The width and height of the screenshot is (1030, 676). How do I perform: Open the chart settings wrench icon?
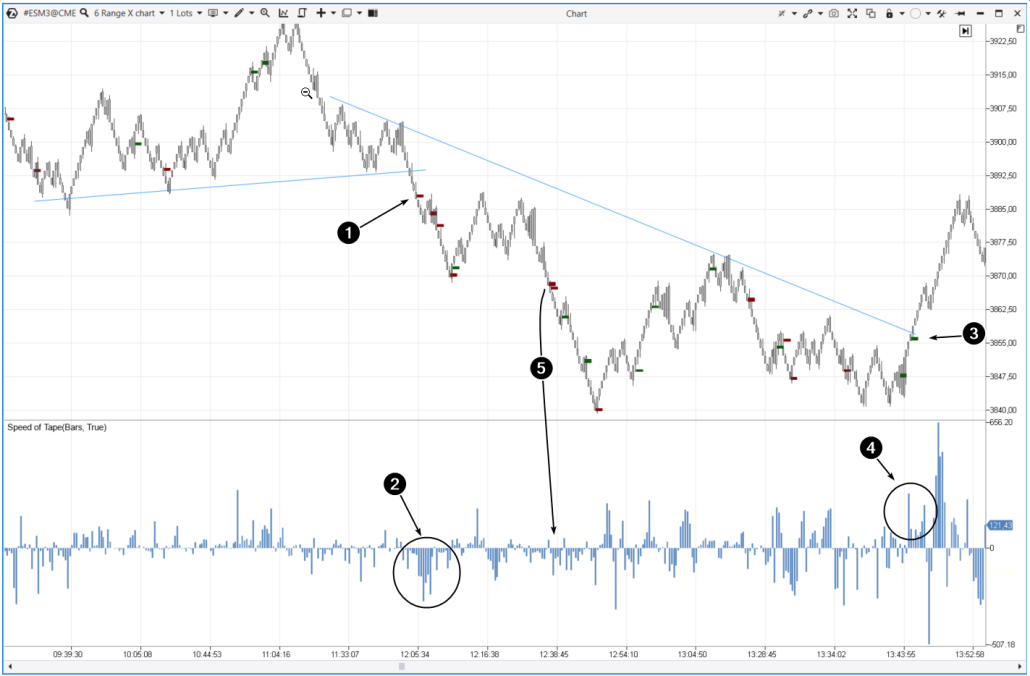click(x=940, y=13)
